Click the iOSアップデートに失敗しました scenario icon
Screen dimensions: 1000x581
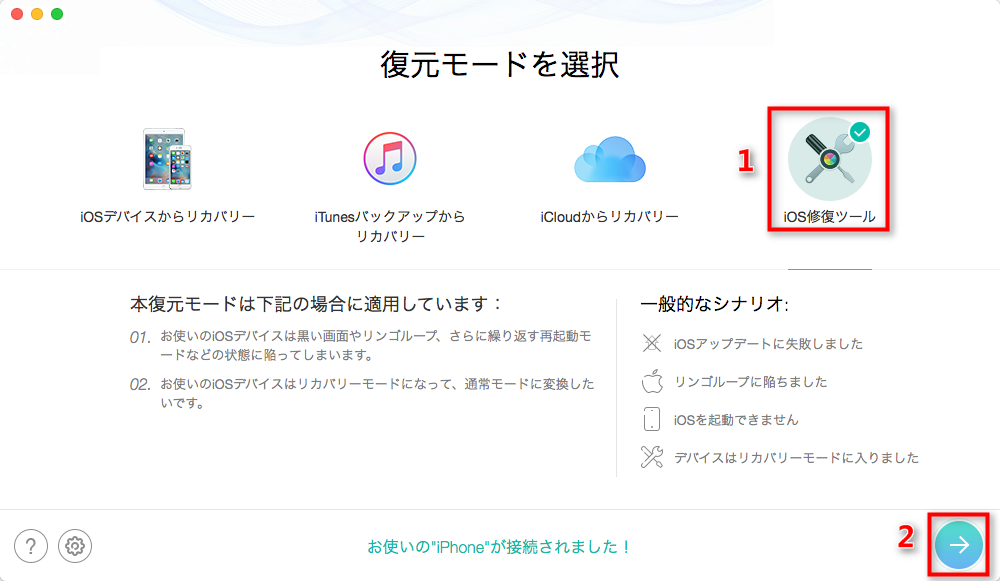coord(652,343)
